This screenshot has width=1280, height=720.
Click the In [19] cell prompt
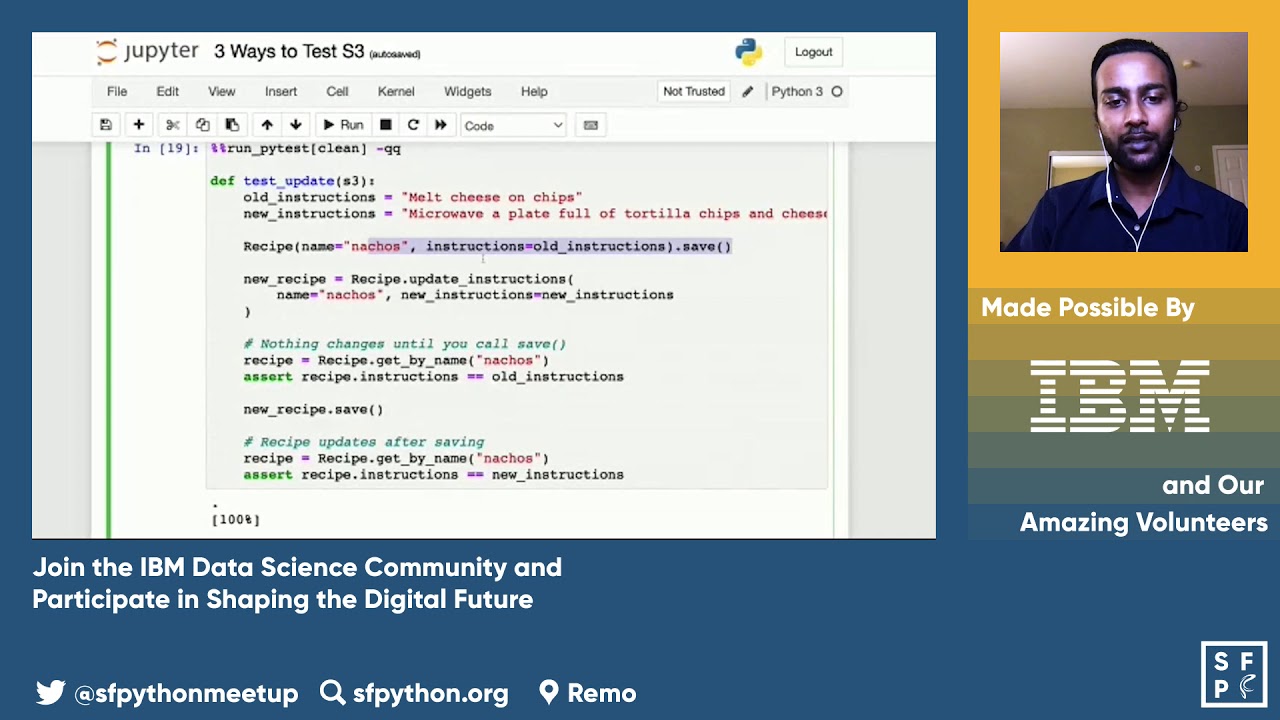click(167, 148)
